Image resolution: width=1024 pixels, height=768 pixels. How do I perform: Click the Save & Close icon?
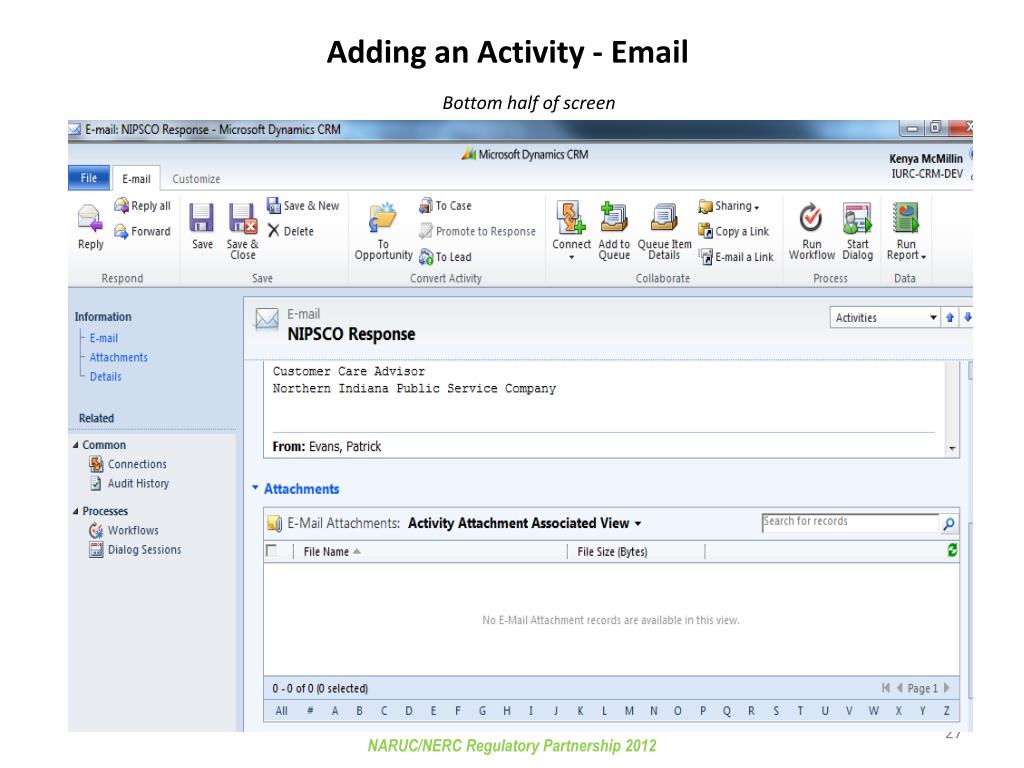point(242,231)
